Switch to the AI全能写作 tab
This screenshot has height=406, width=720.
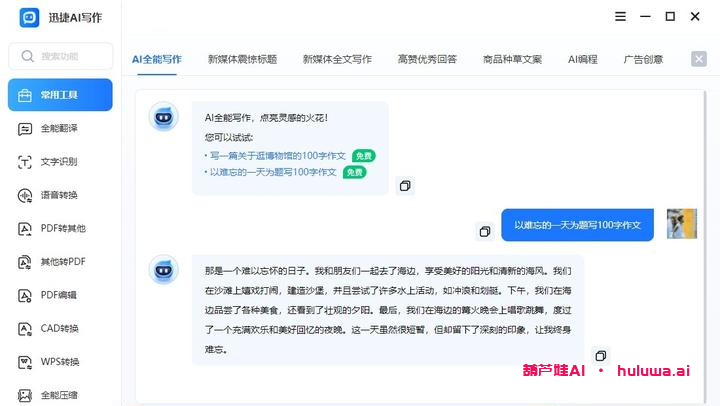[157, 59]
